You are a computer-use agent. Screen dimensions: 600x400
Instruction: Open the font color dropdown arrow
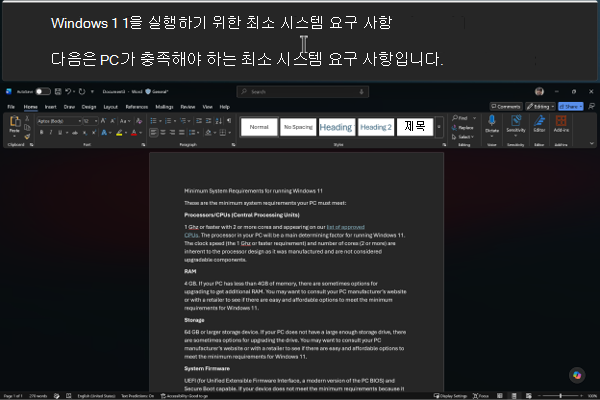click(140, 133)
